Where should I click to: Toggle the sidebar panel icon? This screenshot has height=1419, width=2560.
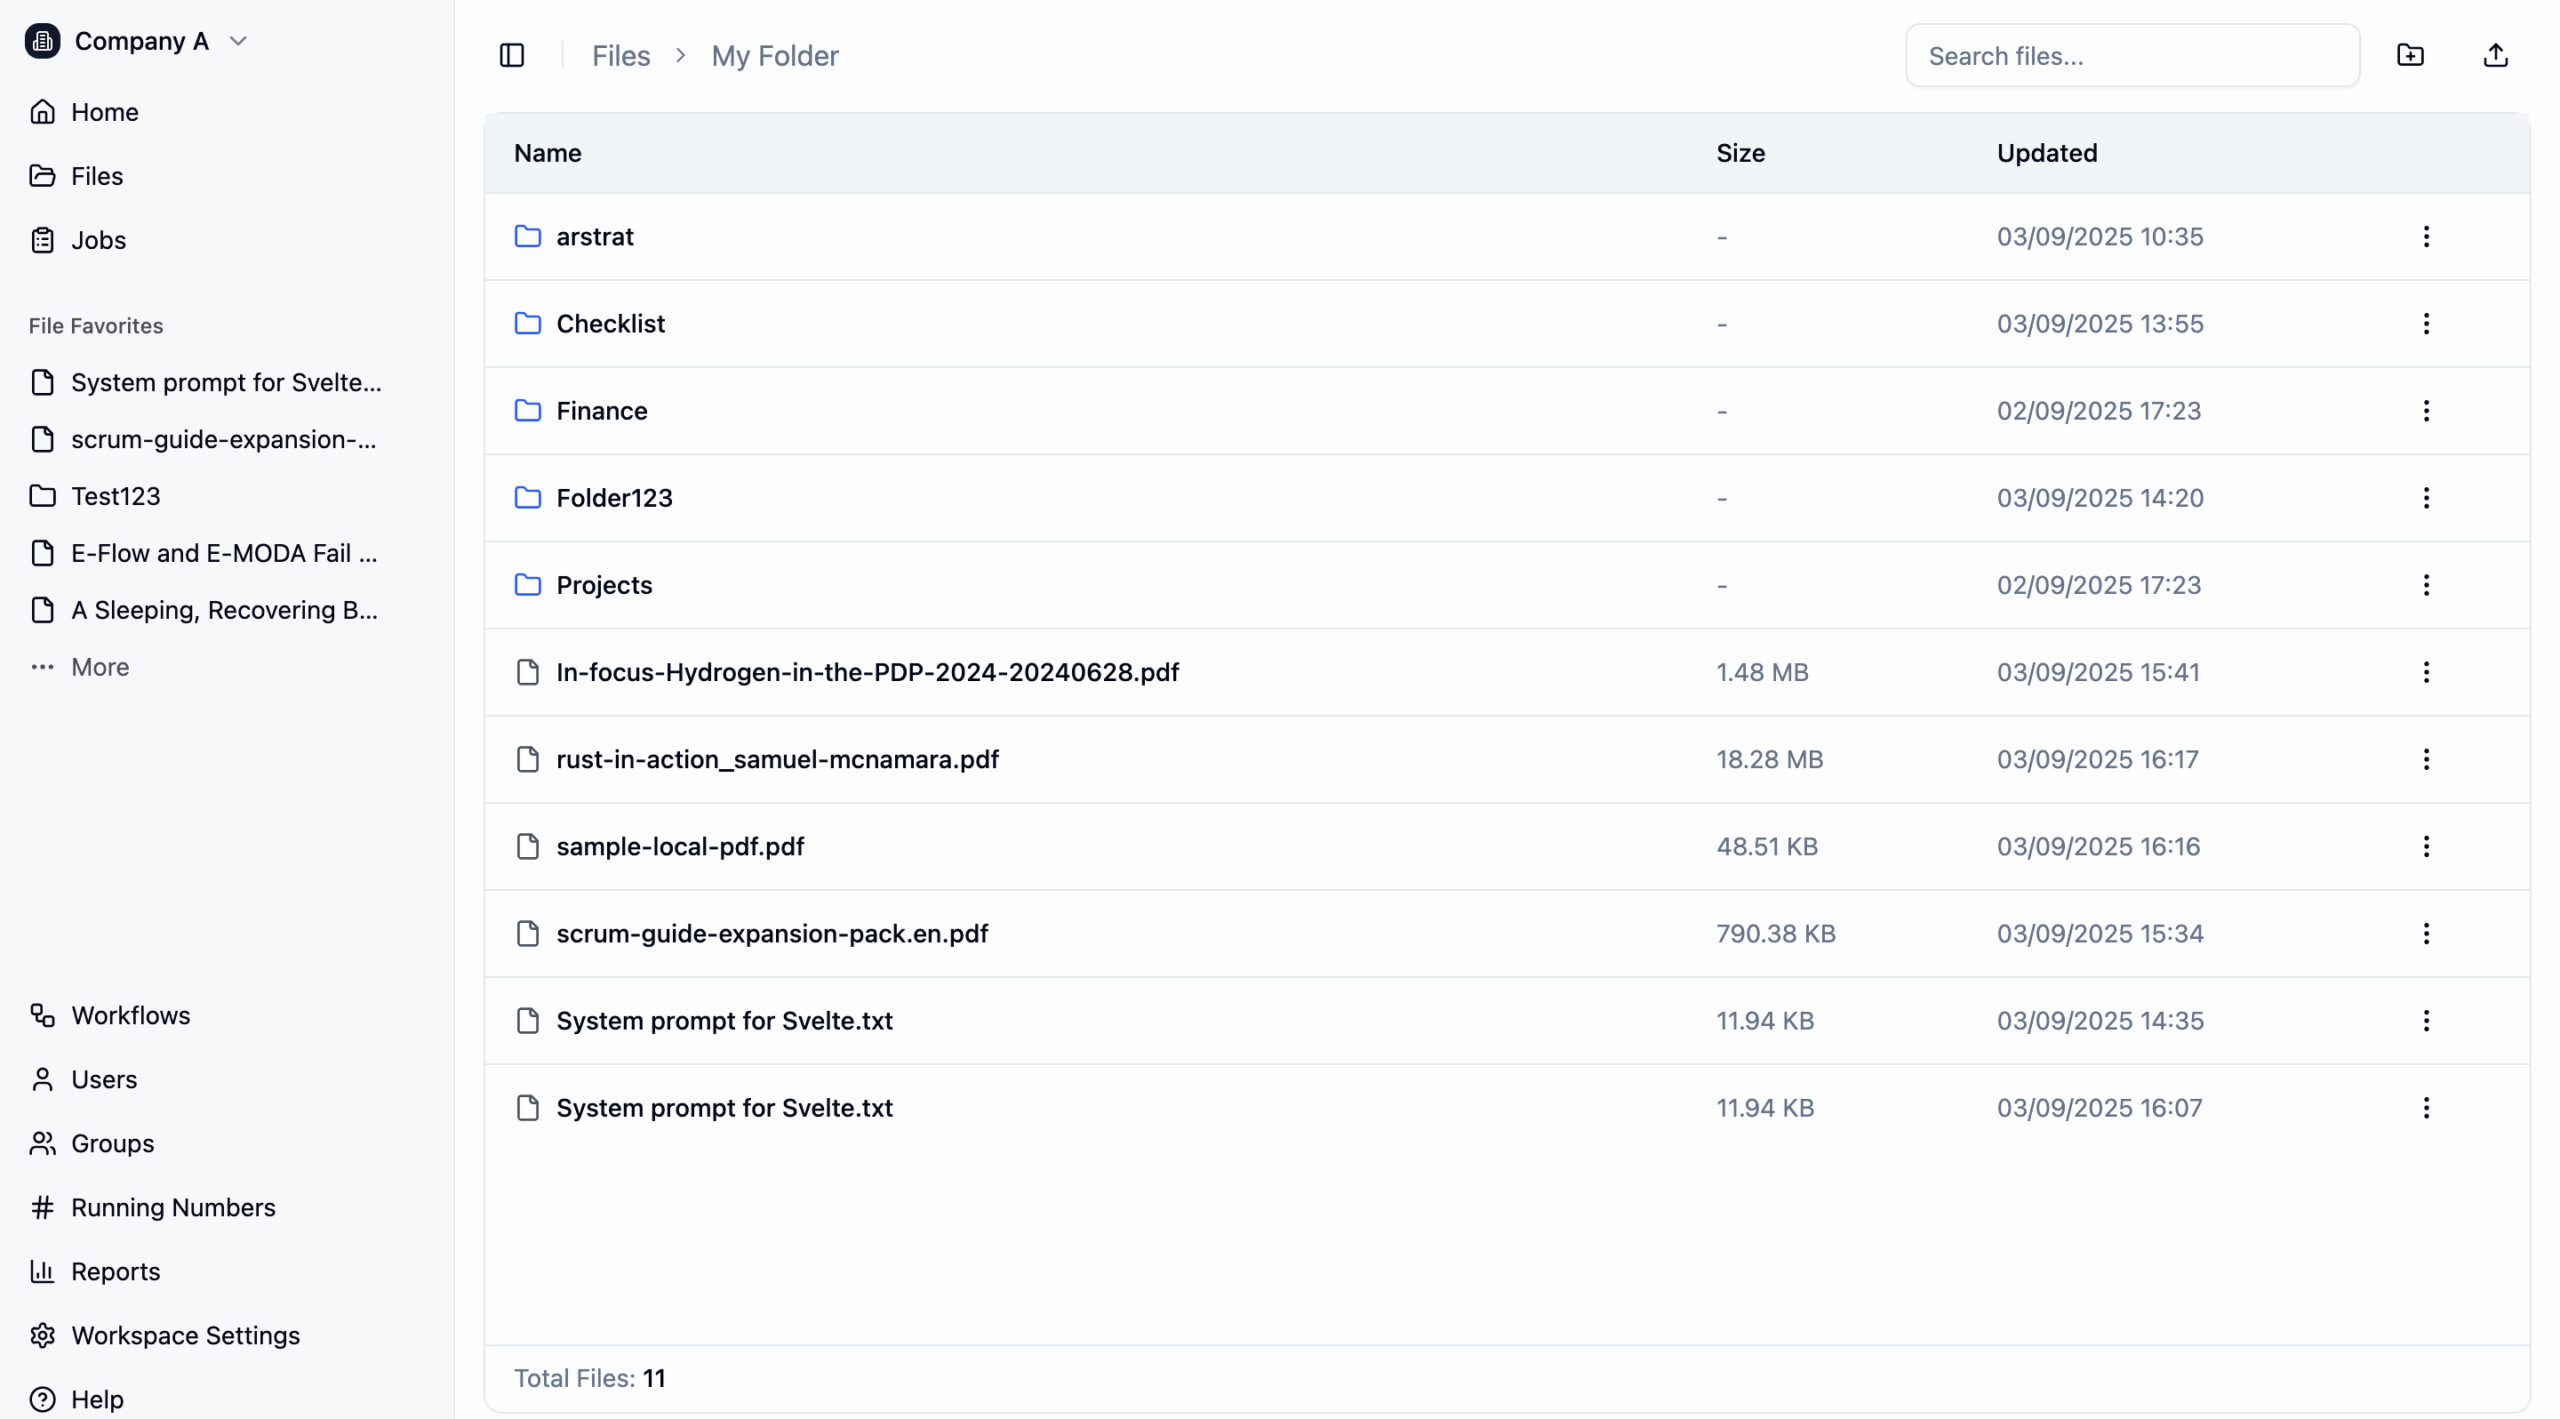pos(512,56)
